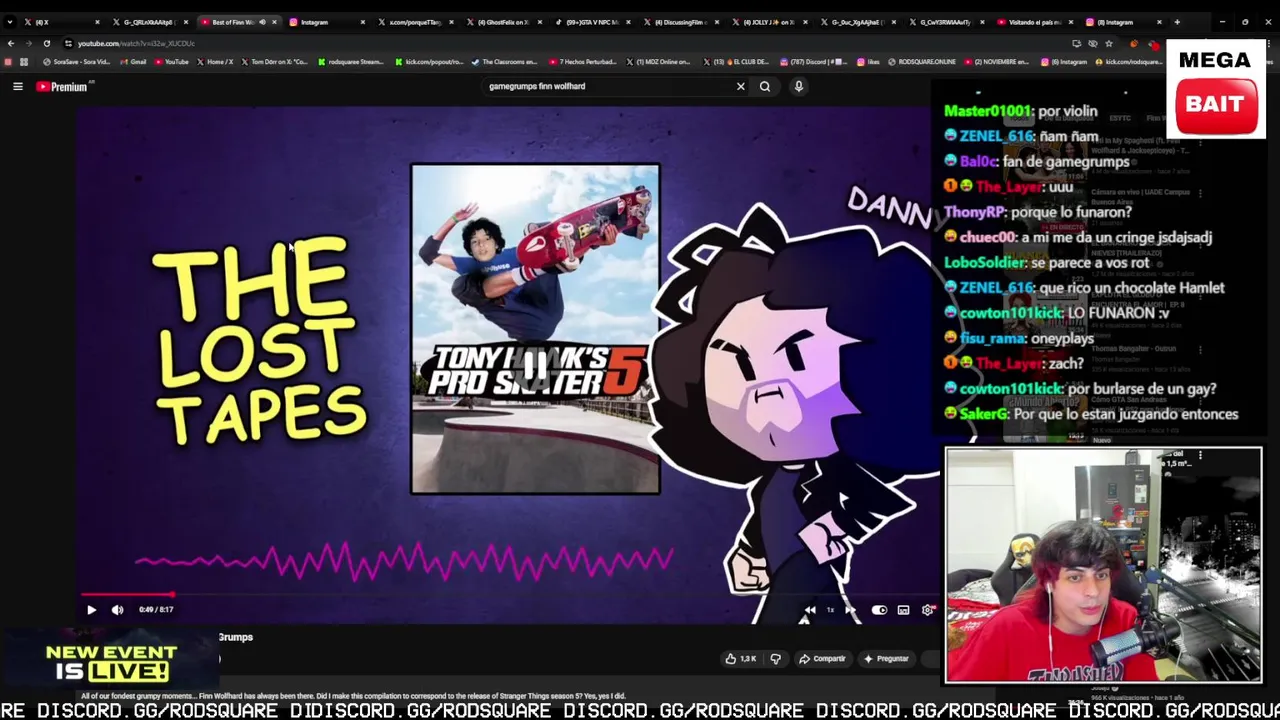Click the channel name ending in 'Grumps'
This screenshot has width=1280, height=720.
(235, 637)
